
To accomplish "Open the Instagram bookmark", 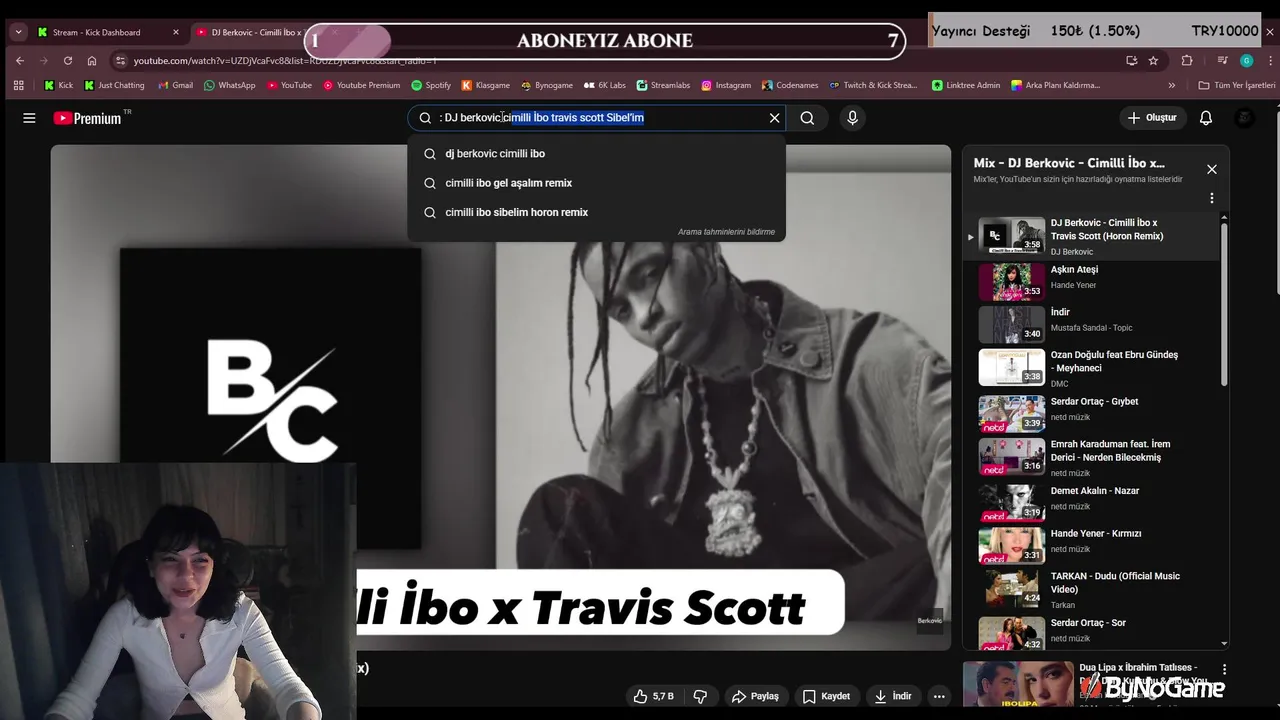I will click(x=726, y=85).
